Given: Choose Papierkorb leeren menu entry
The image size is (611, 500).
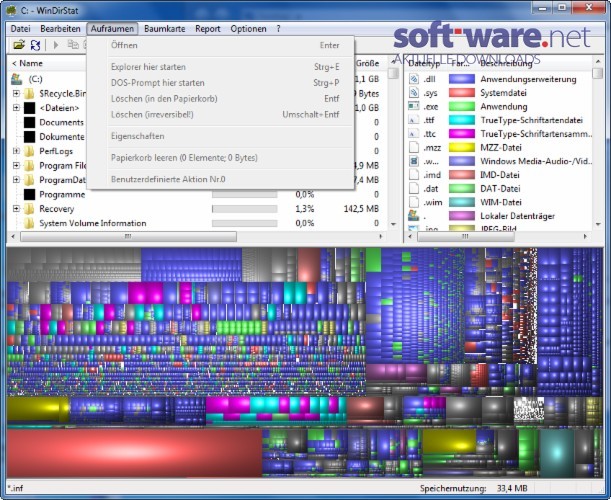Looking at the screenshot, I should 221,158.
